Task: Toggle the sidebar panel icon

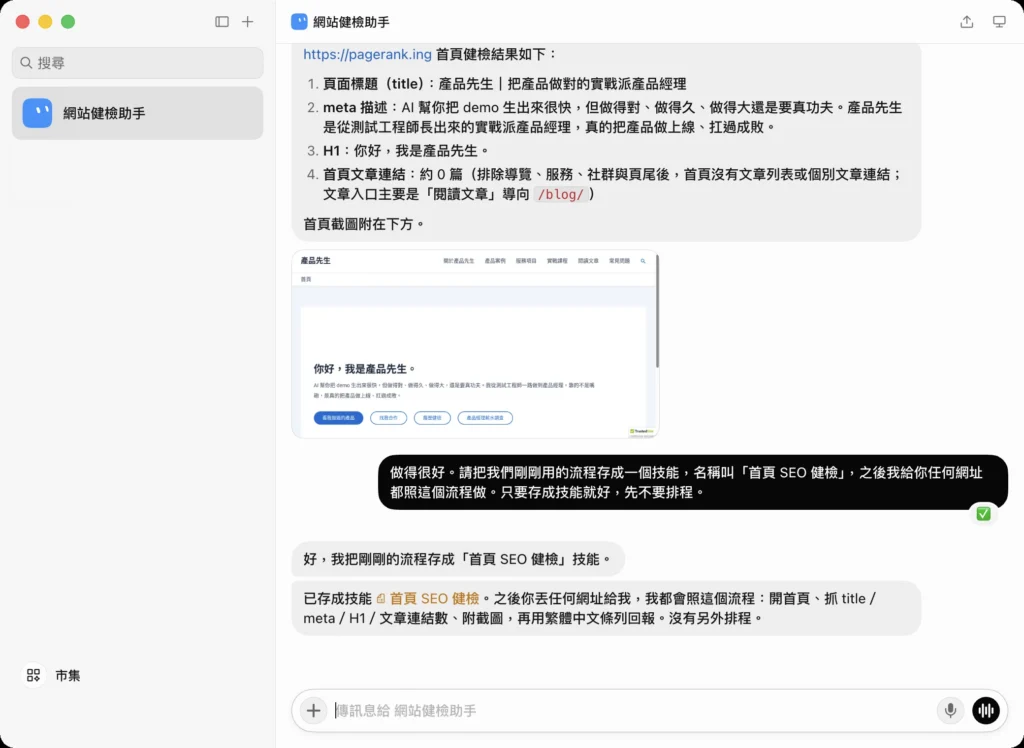Action: pyautogui.click(x=222, y=22)
